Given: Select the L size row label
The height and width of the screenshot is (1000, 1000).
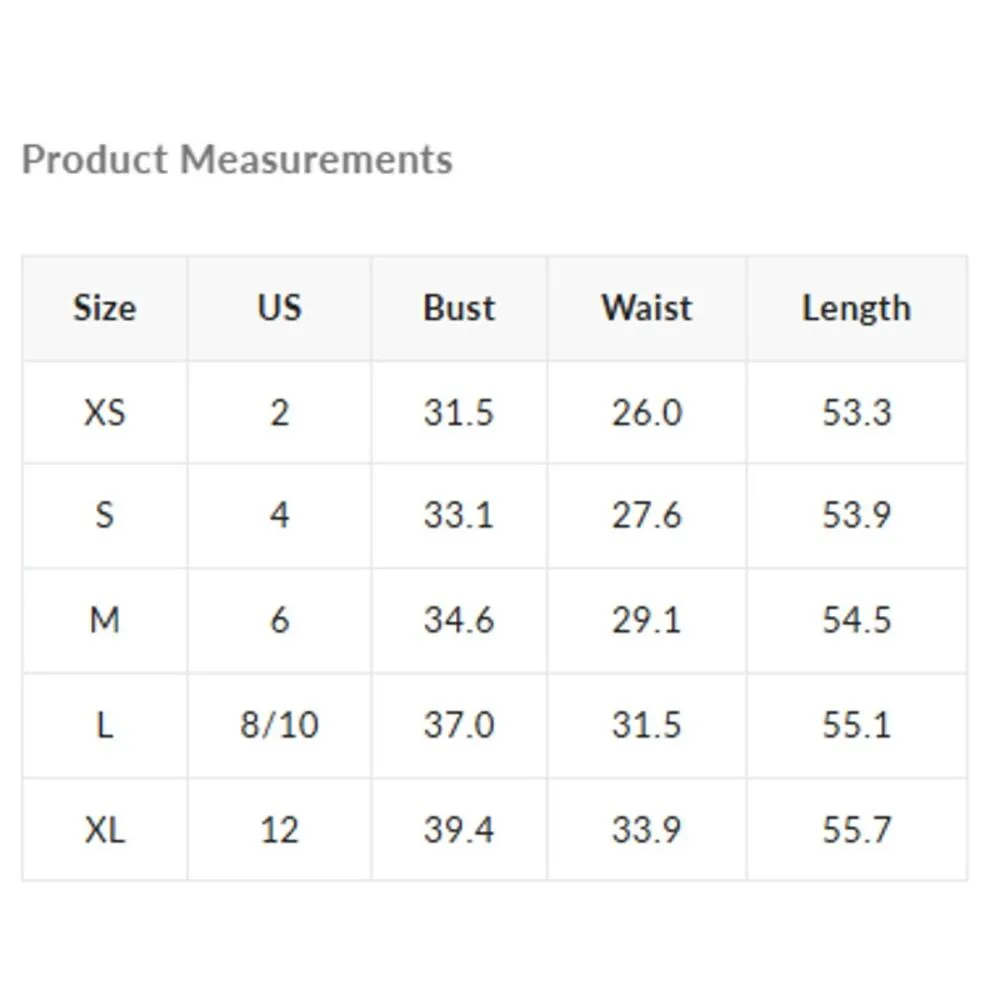Looking at the screenshot, I should coord(104,725).
